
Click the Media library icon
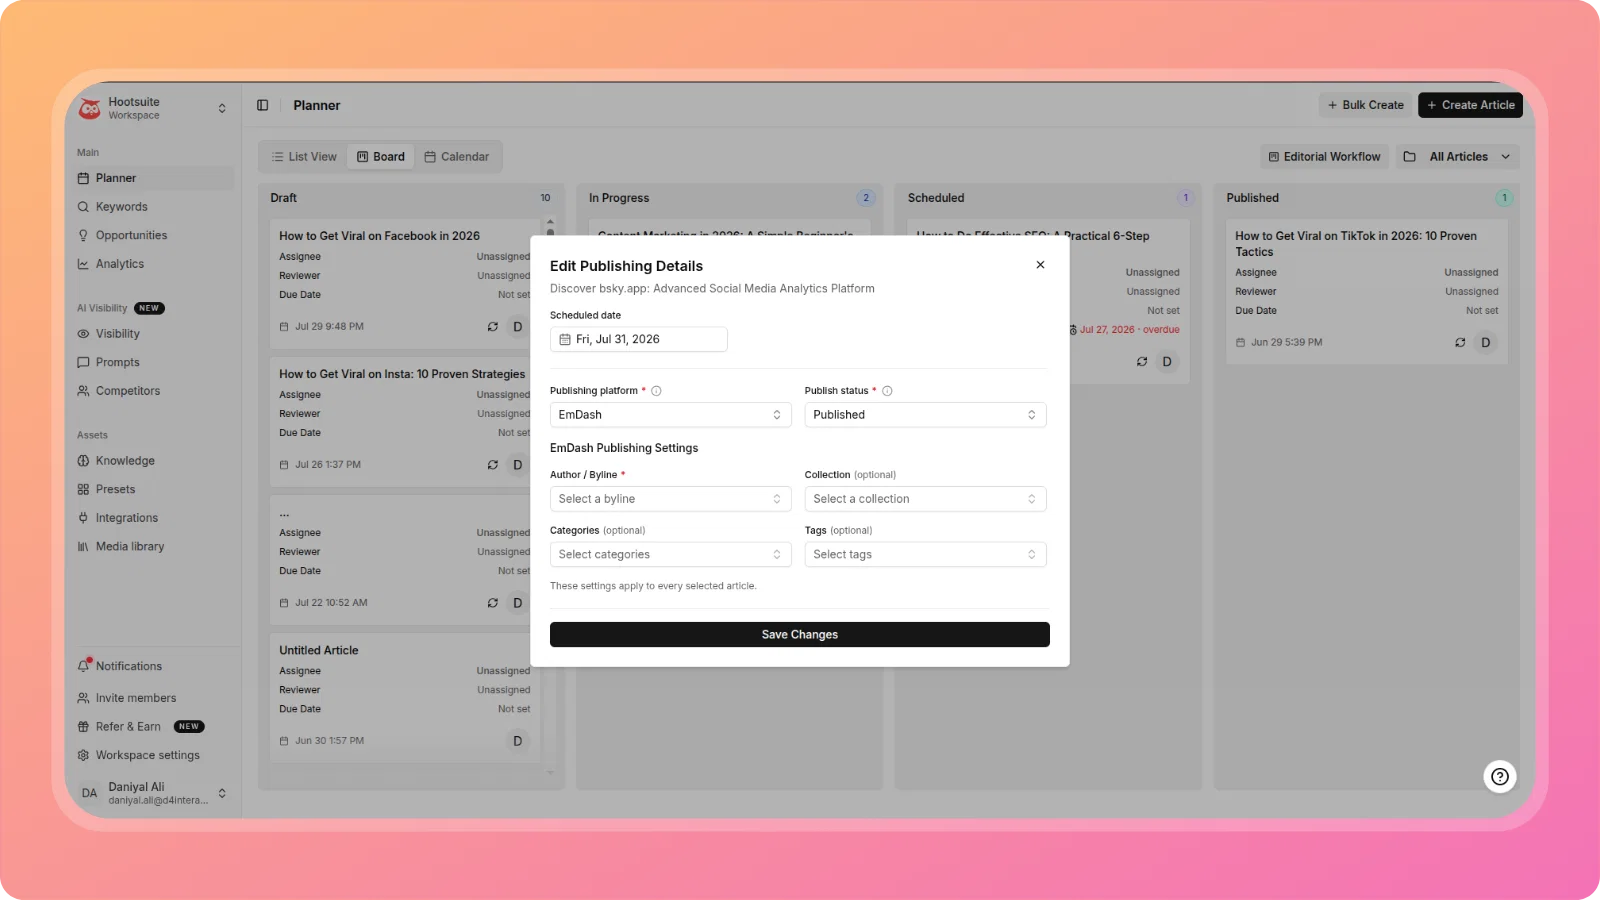83,547
